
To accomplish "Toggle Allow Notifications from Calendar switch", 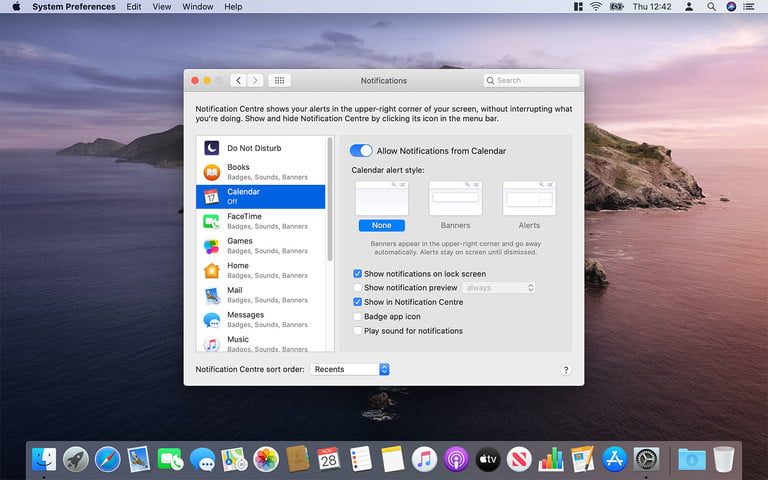I will pos(361,151).
